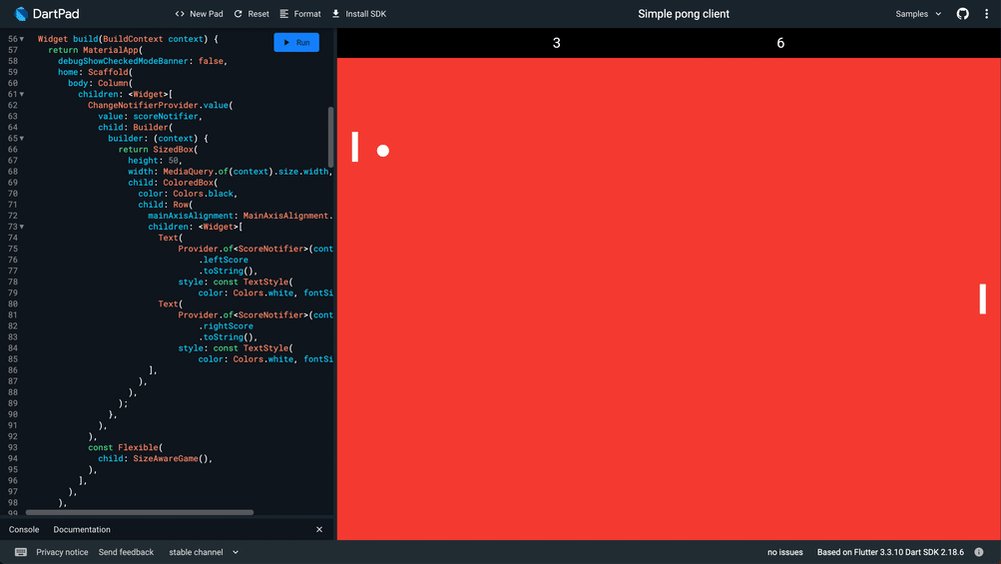Click 'const Flexible' in line 93

(x=123, y=448)
